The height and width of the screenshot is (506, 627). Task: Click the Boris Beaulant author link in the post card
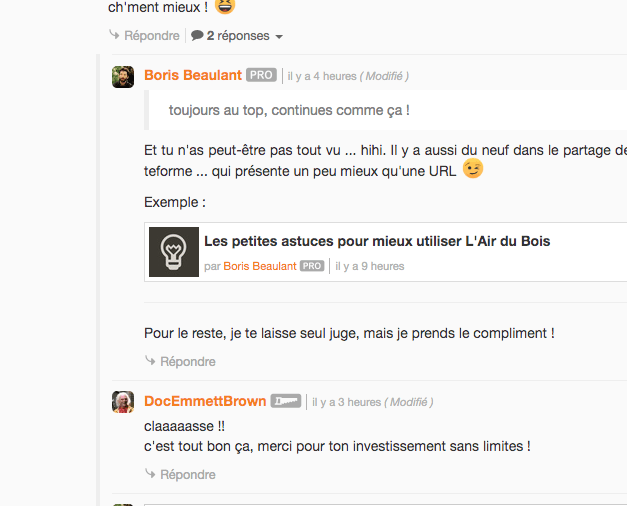point(260,266)
